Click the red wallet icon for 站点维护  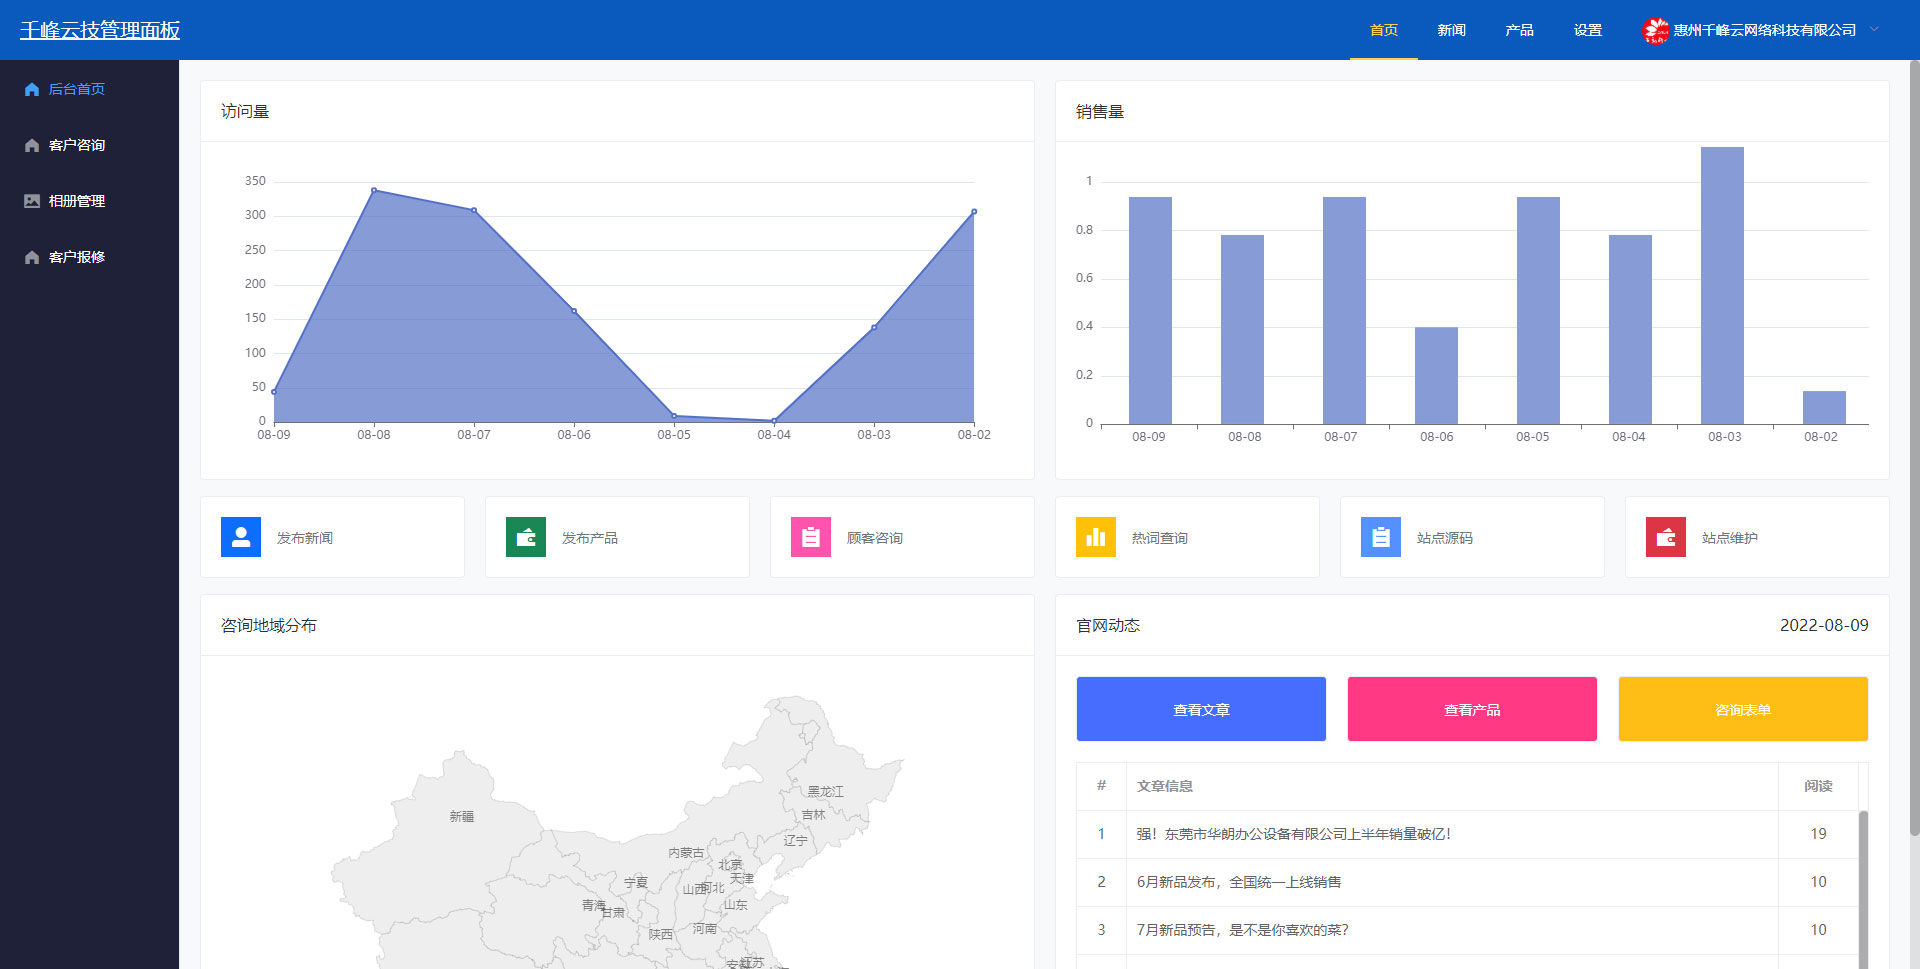1666,537
